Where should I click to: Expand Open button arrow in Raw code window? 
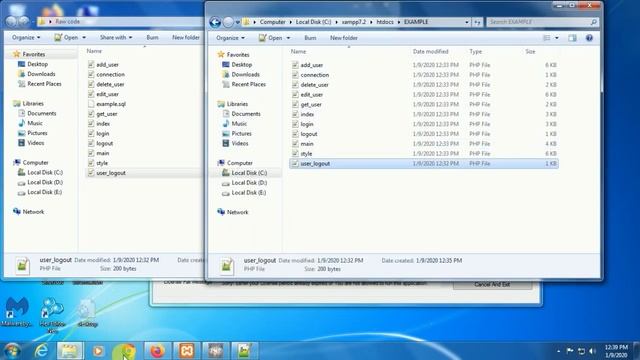pyautogui.click(x=84, y=38)
